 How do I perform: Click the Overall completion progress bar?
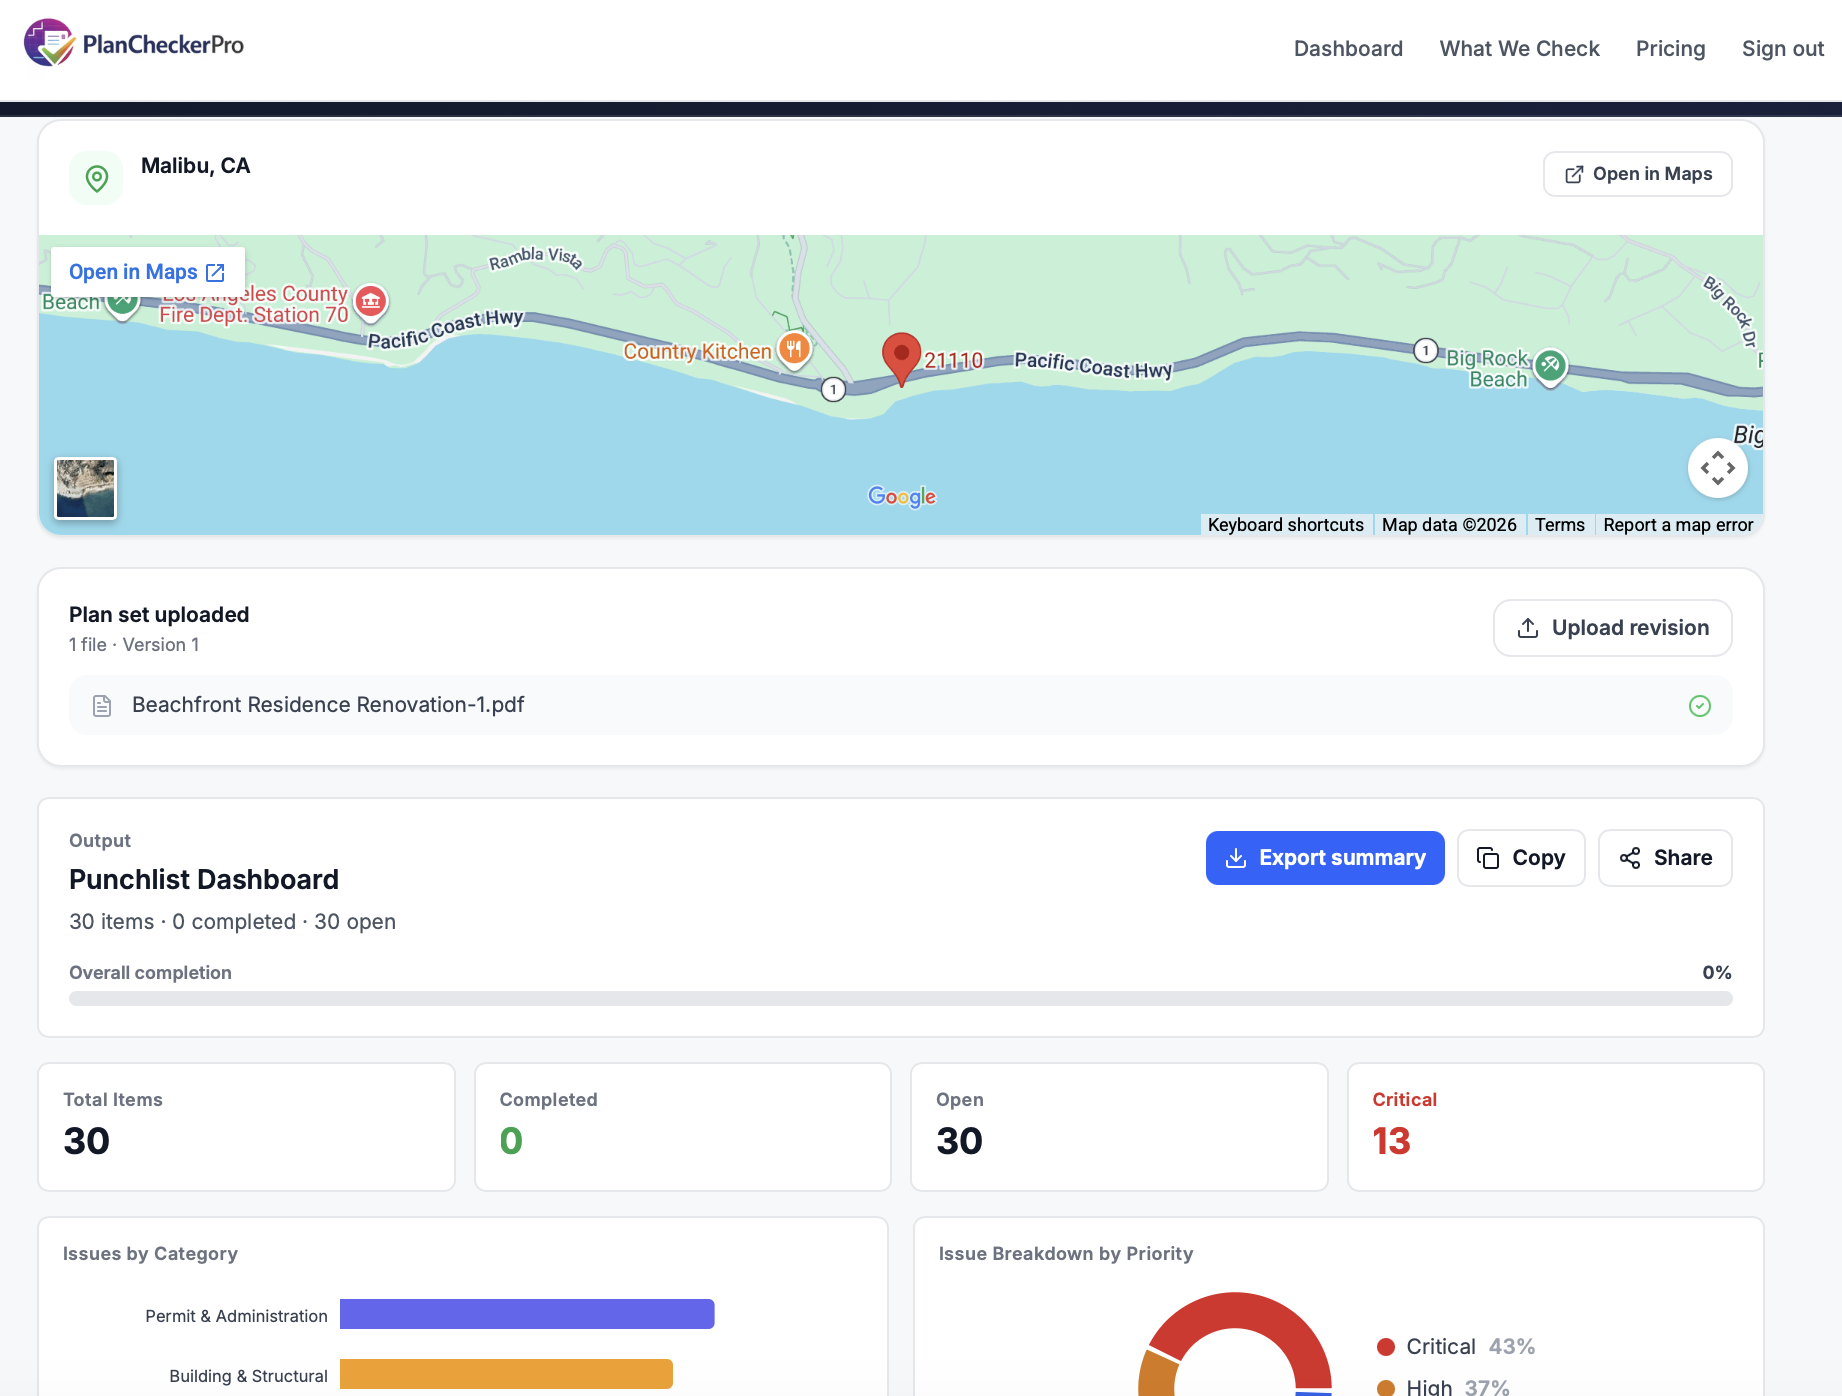coord(900,998)
